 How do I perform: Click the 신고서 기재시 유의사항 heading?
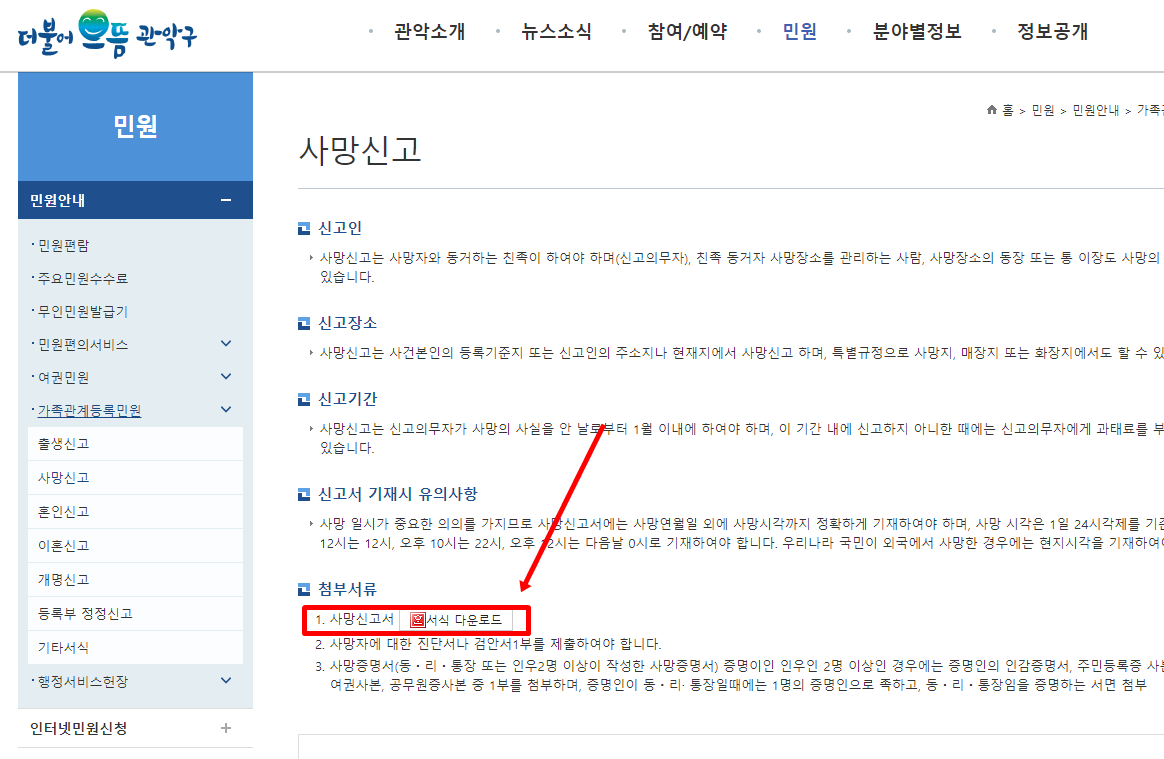(397, 494)
